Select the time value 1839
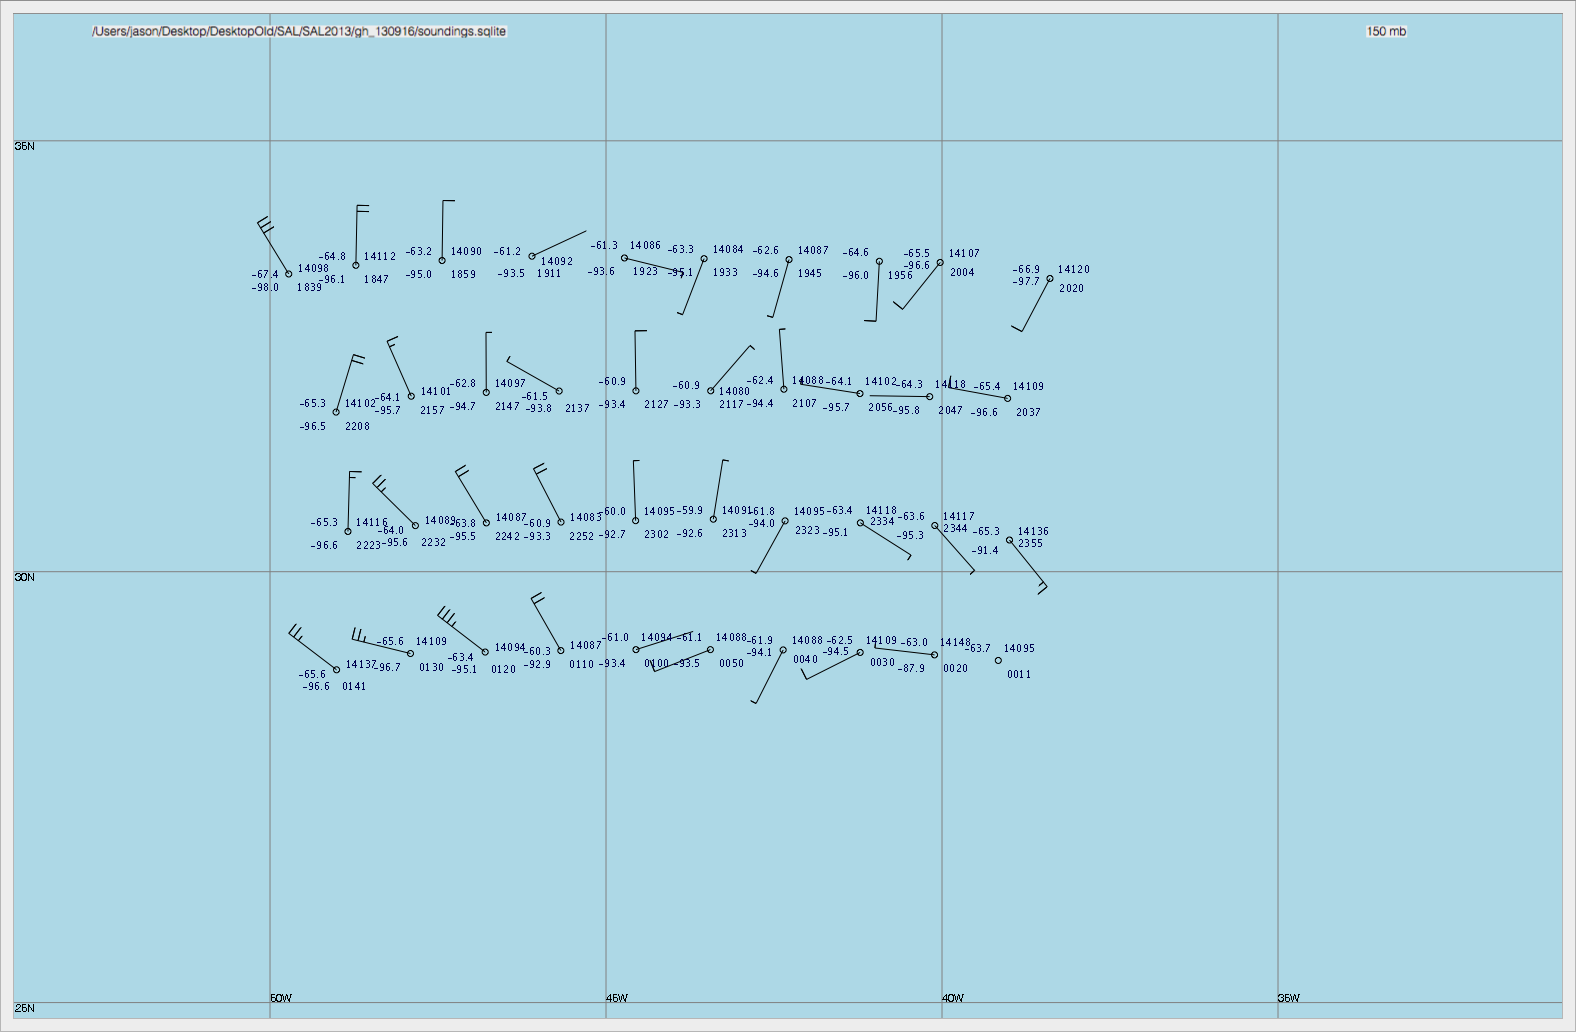Image resolution: width=1576 pixels, height=1032 pixels. coord(309,288)
